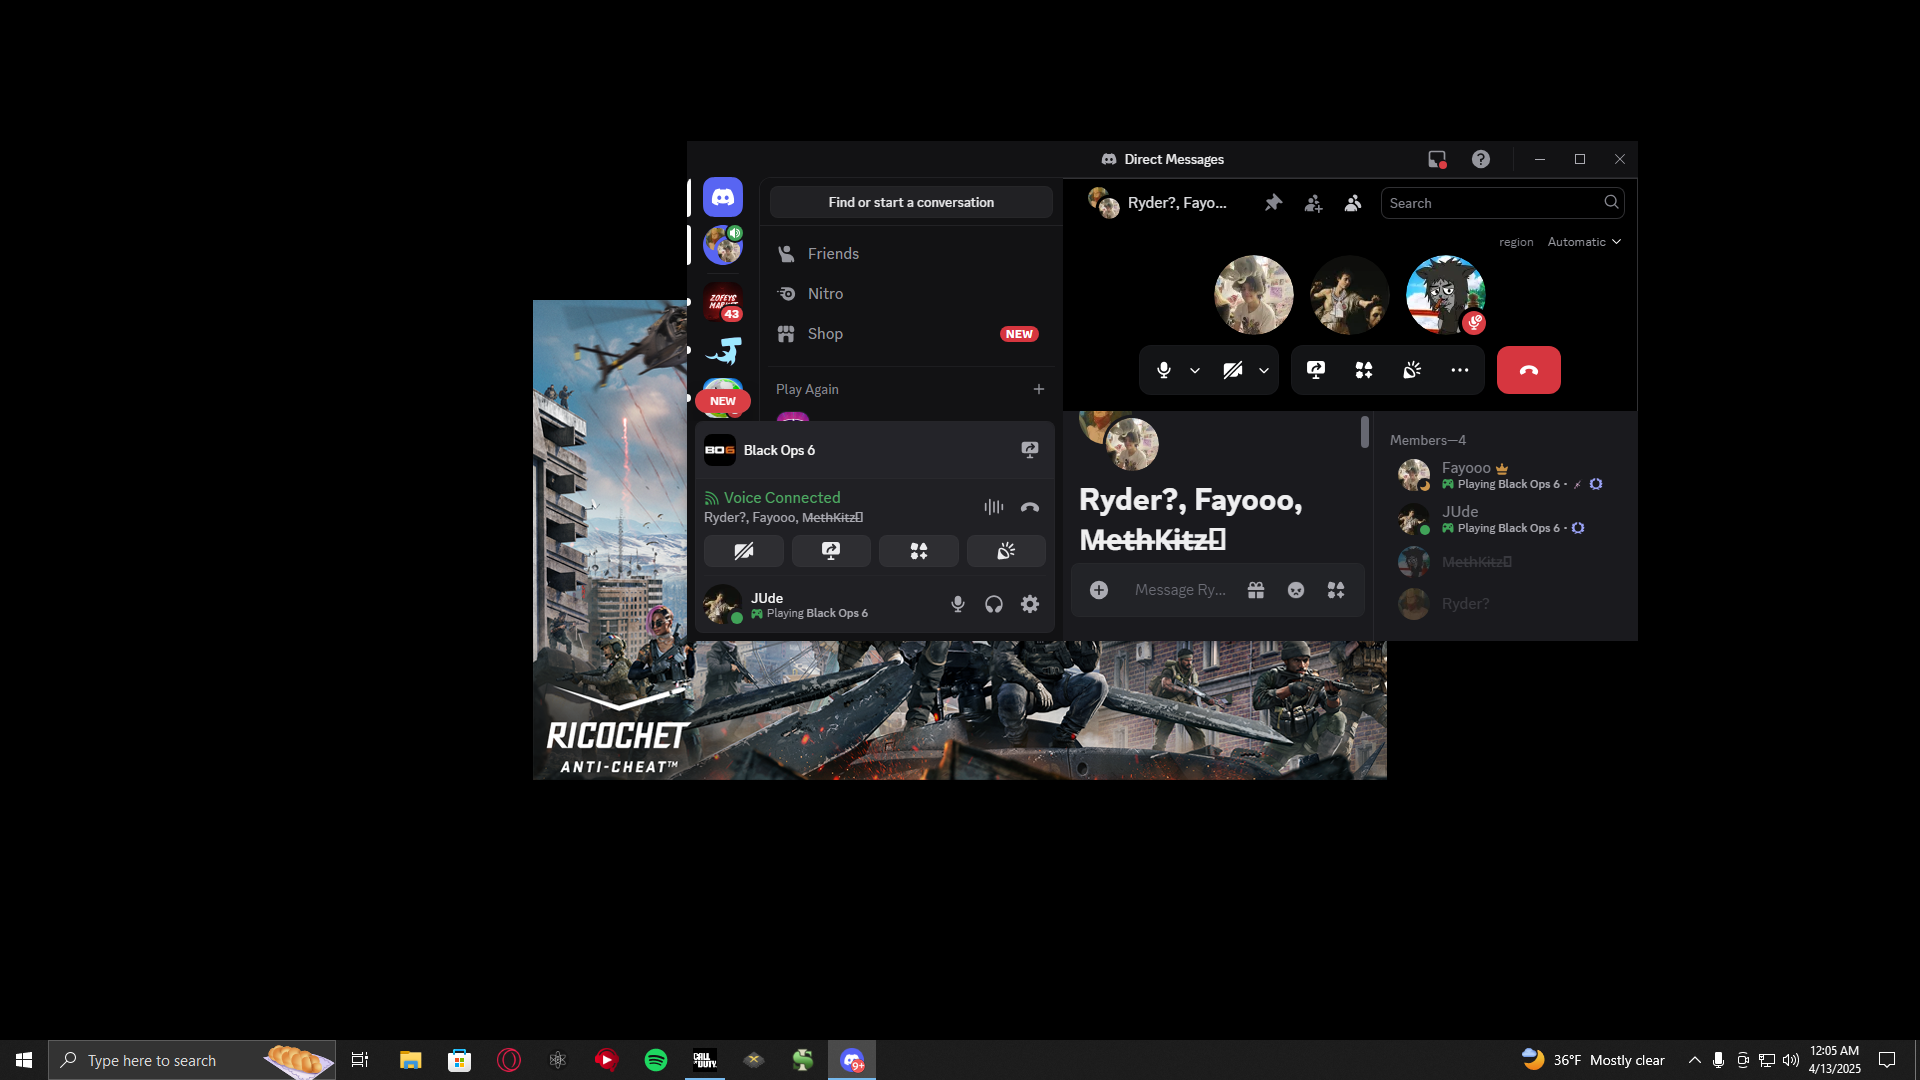Add game with Play Again plus
Screen dimensions: 1920x1080
click(x=1039, y=389)
